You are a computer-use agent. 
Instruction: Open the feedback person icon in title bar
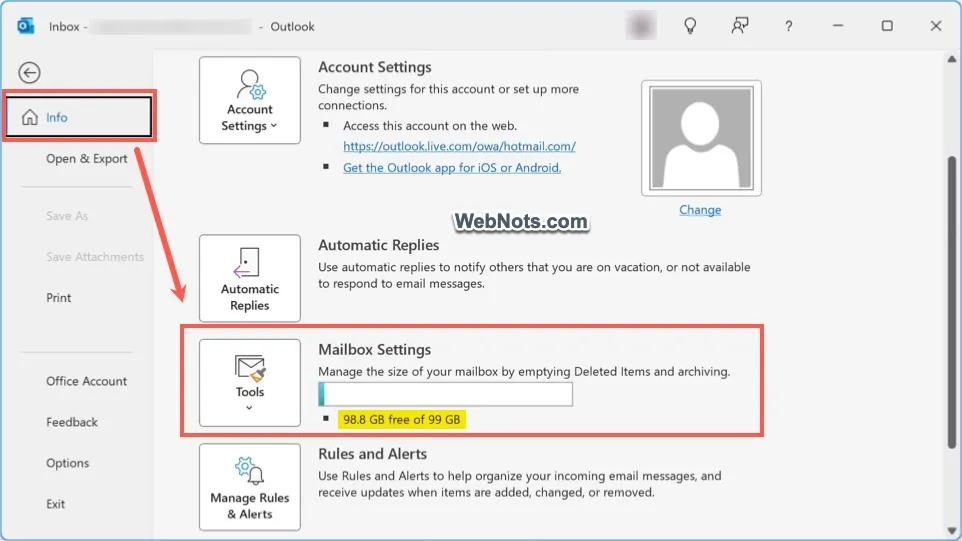(740, 26)
